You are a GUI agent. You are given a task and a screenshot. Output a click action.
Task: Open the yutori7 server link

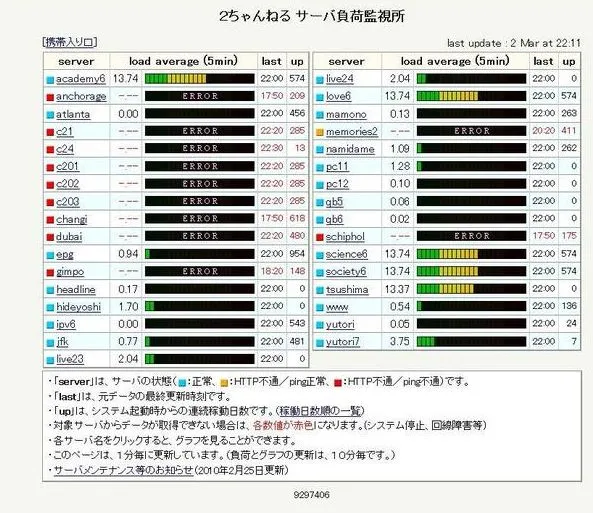343,342
